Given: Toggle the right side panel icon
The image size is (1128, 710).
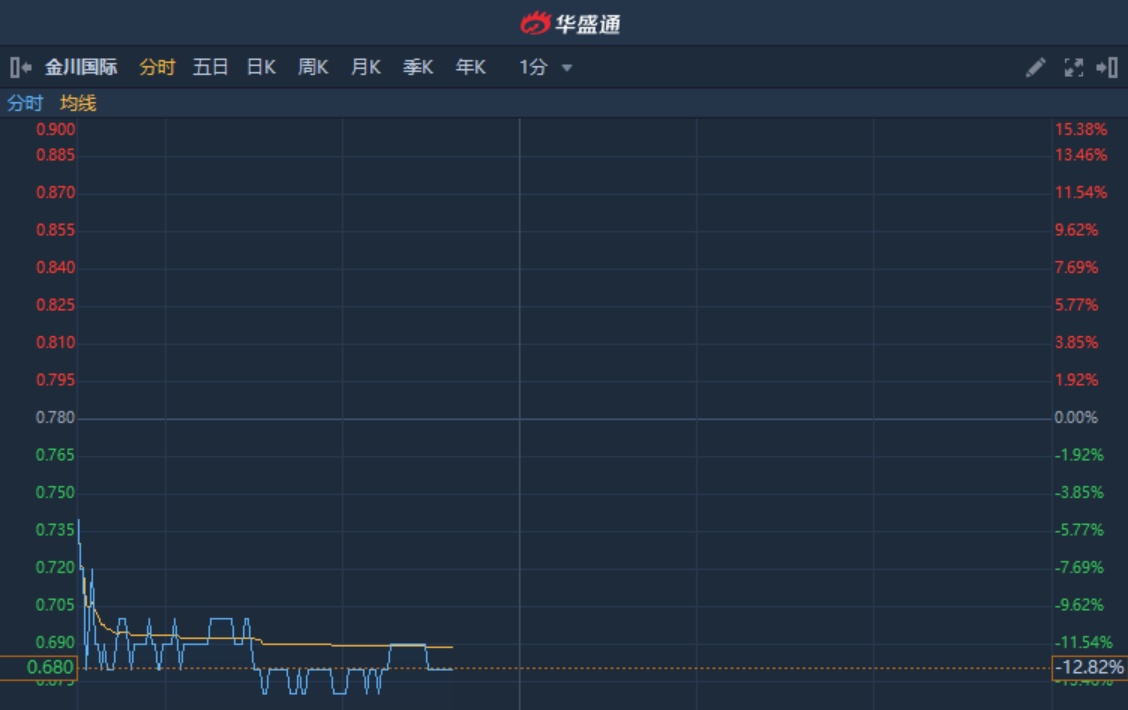Looking at the screenshot, I should pyautogui.click(x=1106, y=68).
